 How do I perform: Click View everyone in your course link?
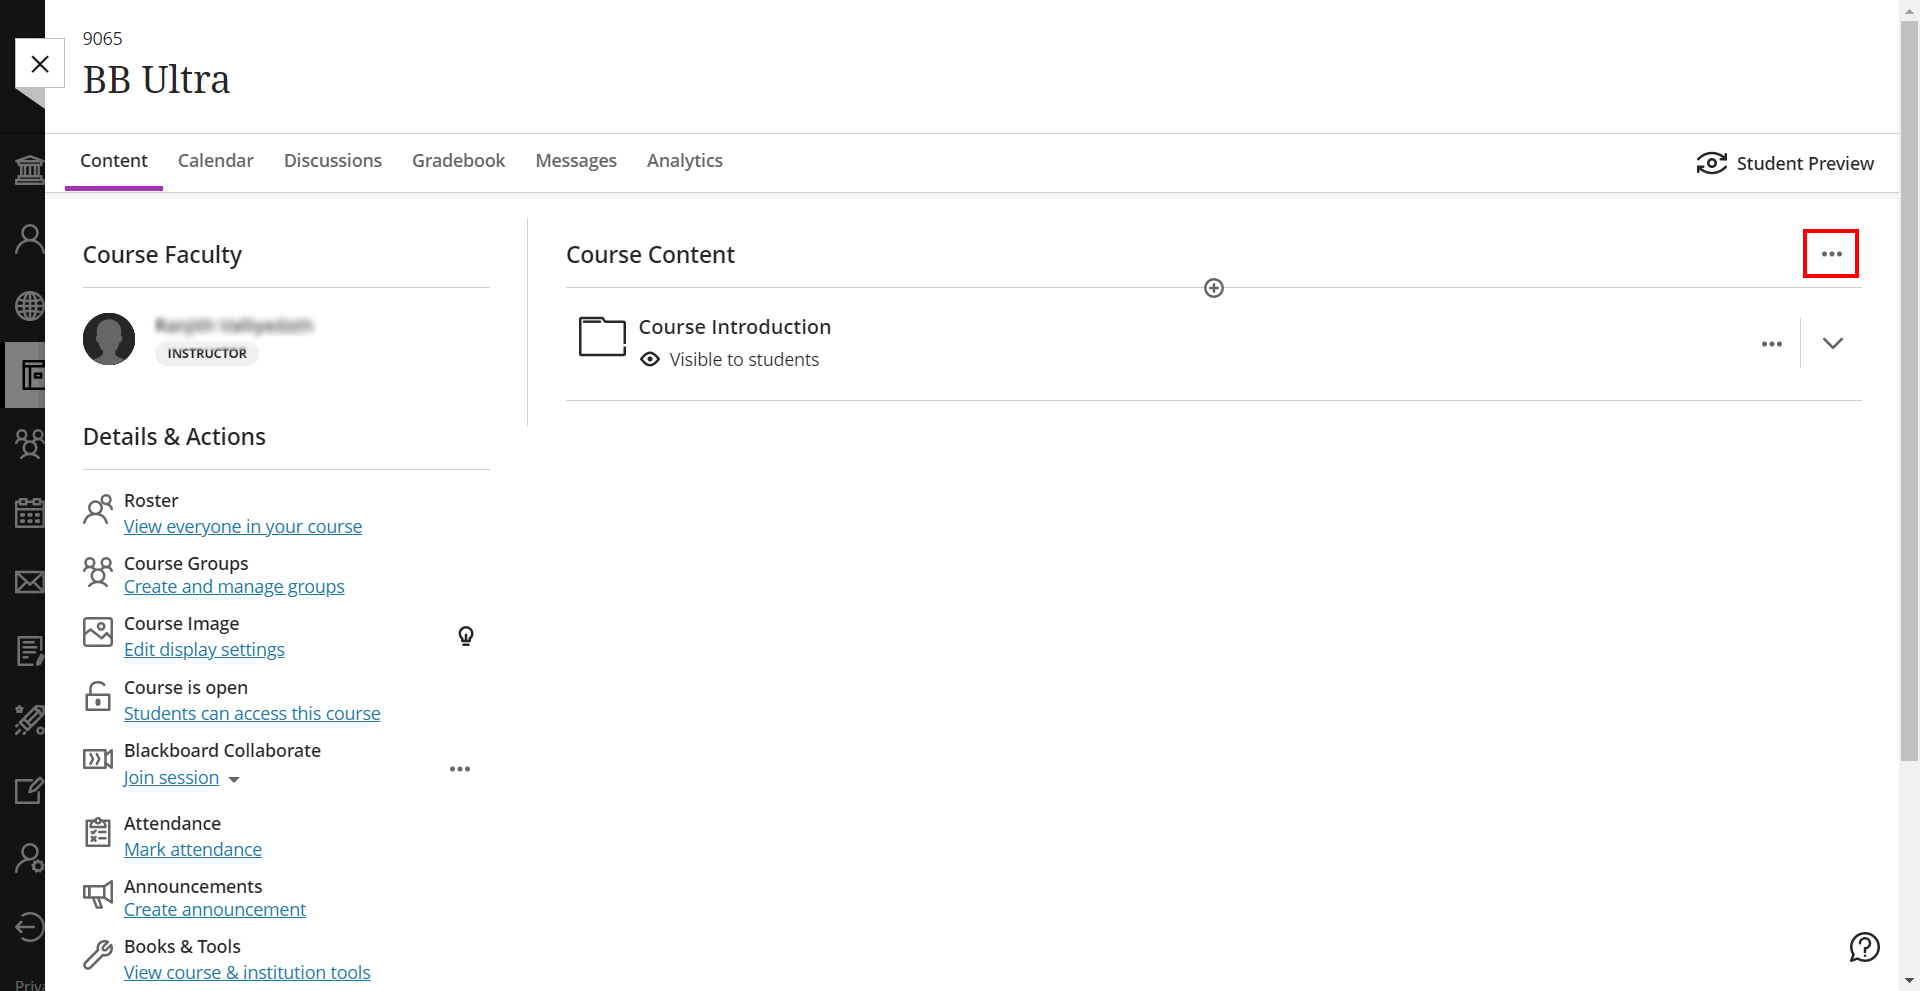pyautogui.click(x=243, y=527)
